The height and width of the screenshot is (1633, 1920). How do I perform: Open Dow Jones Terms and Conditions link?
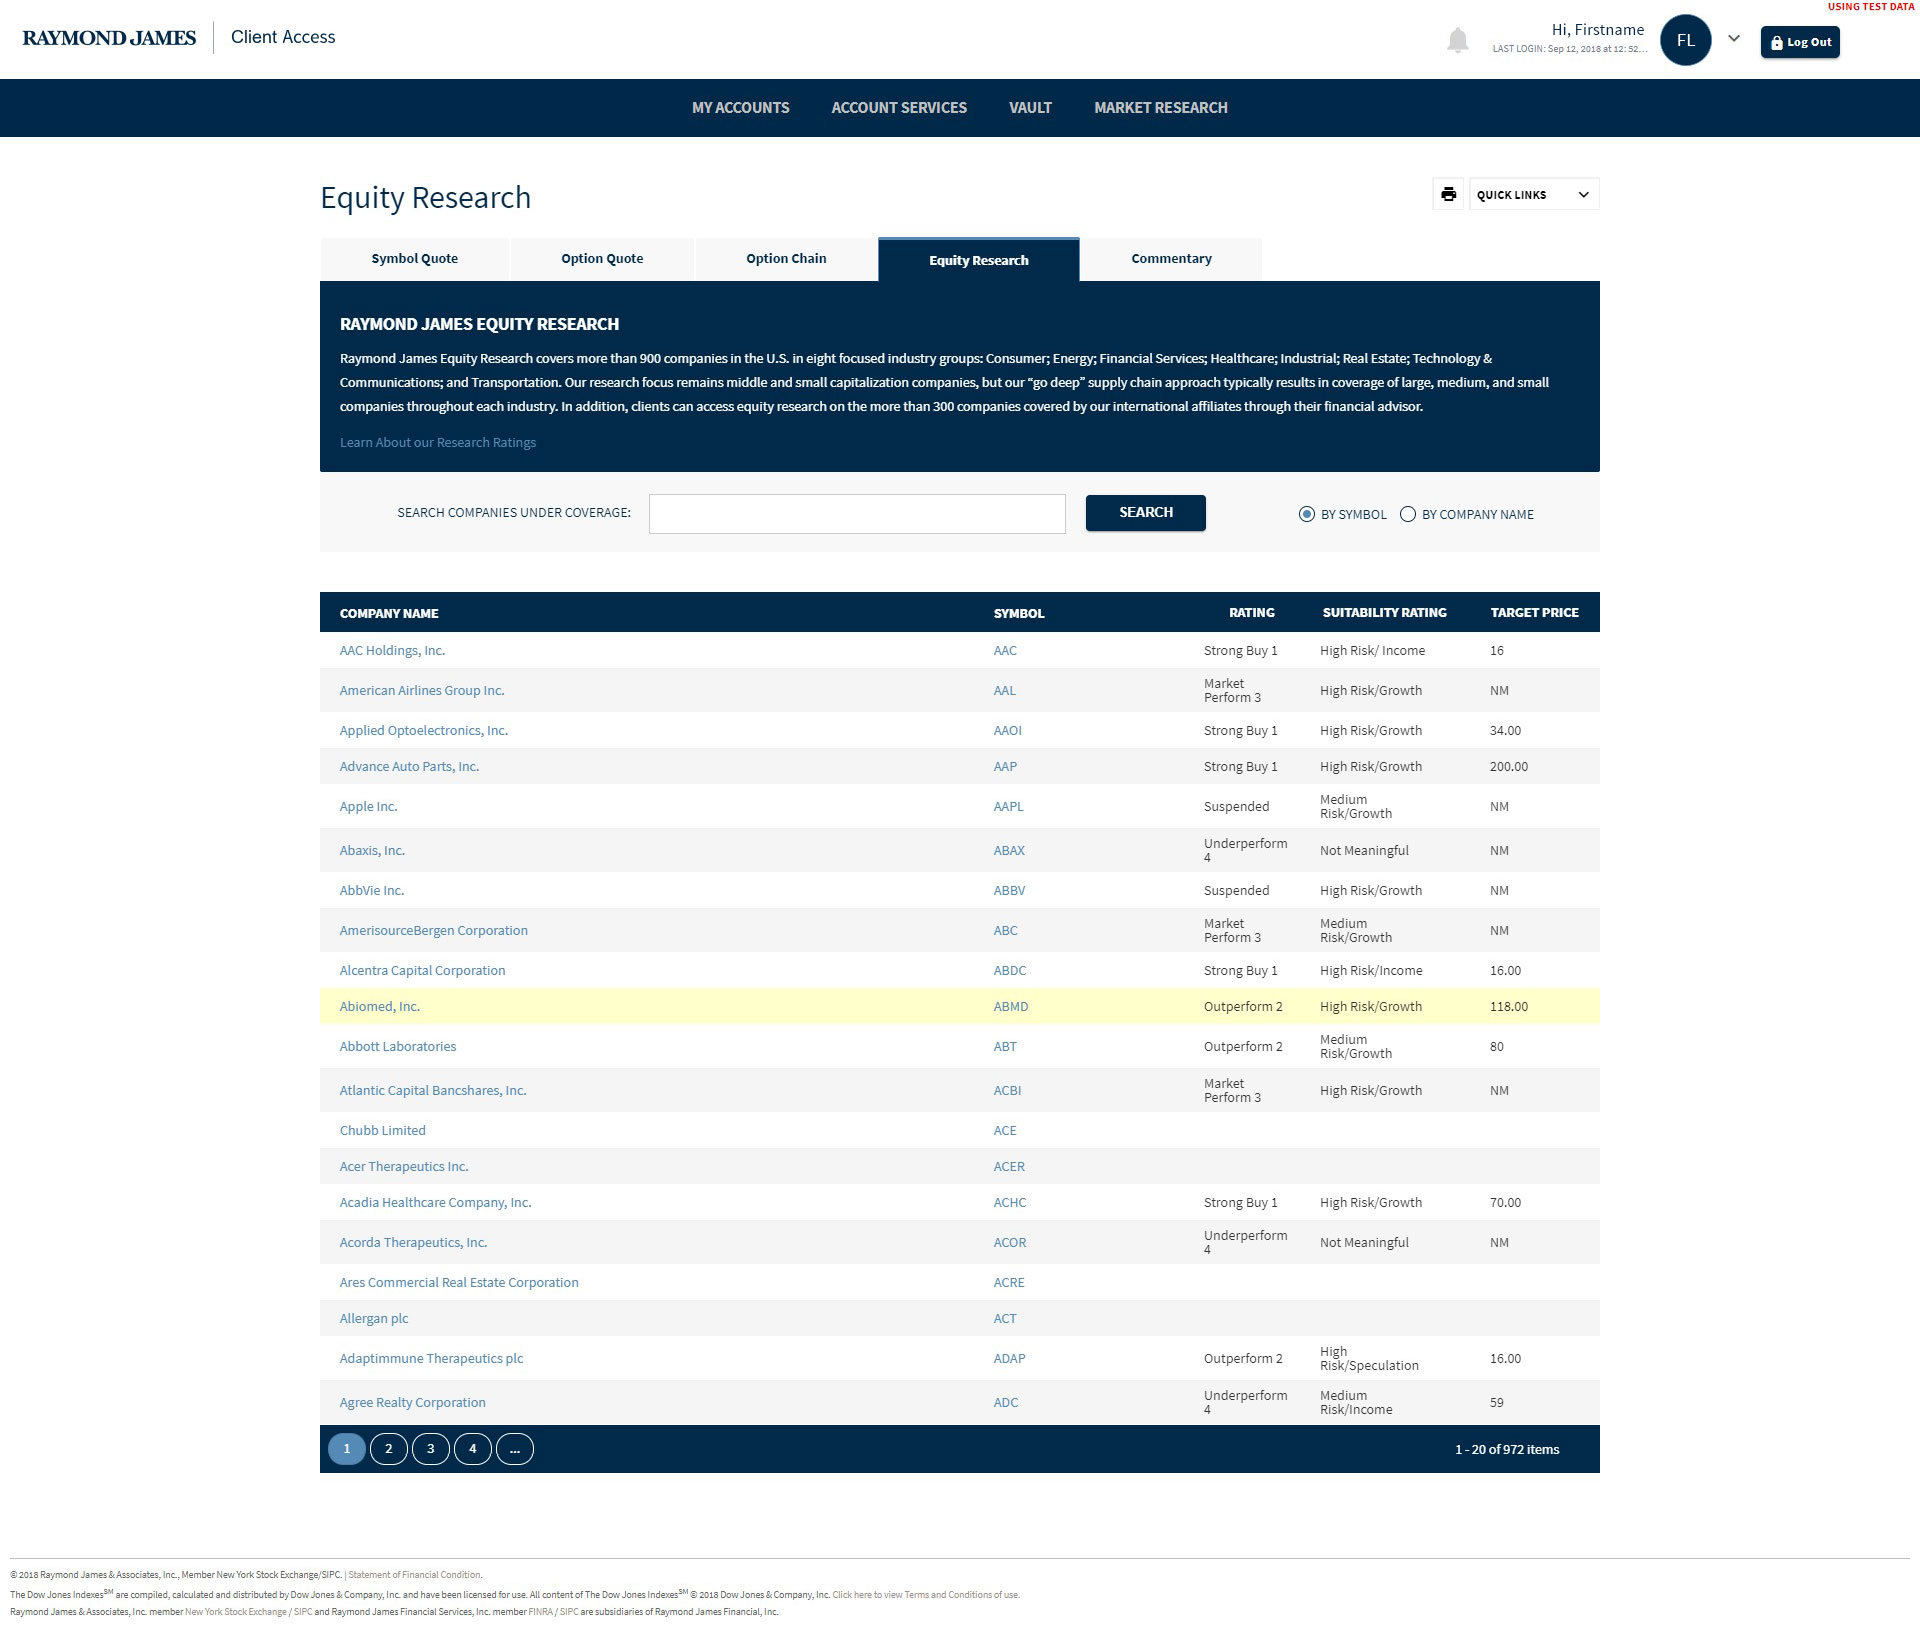[x=926, y=1594]
